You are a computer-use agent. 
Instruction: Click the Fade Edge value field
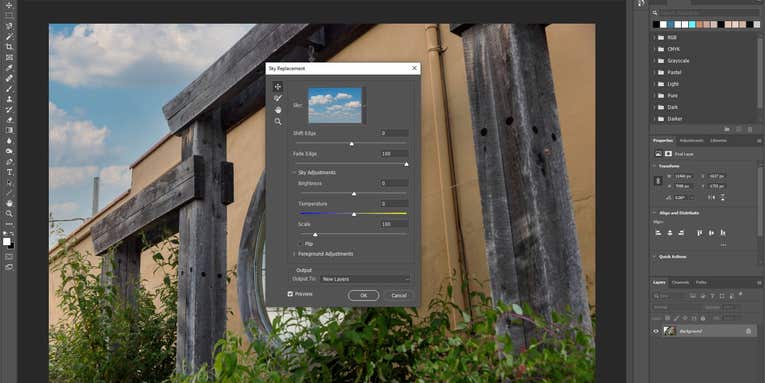(x=394, y=154)
